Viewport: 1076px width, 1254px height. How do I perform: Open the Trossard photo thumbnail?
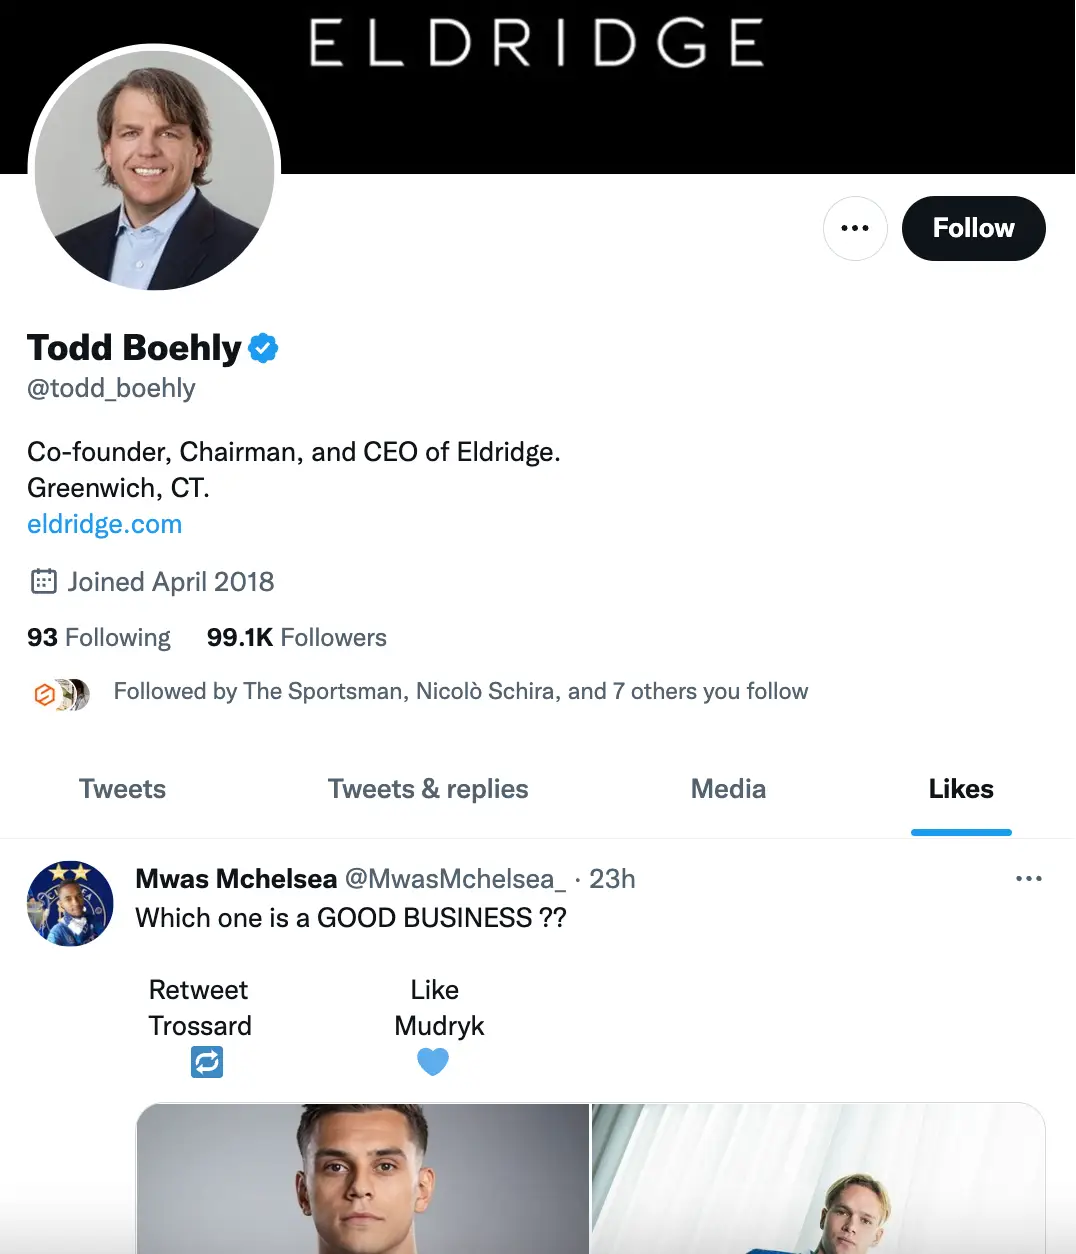pyautogui.click(x=364, y=1180)
